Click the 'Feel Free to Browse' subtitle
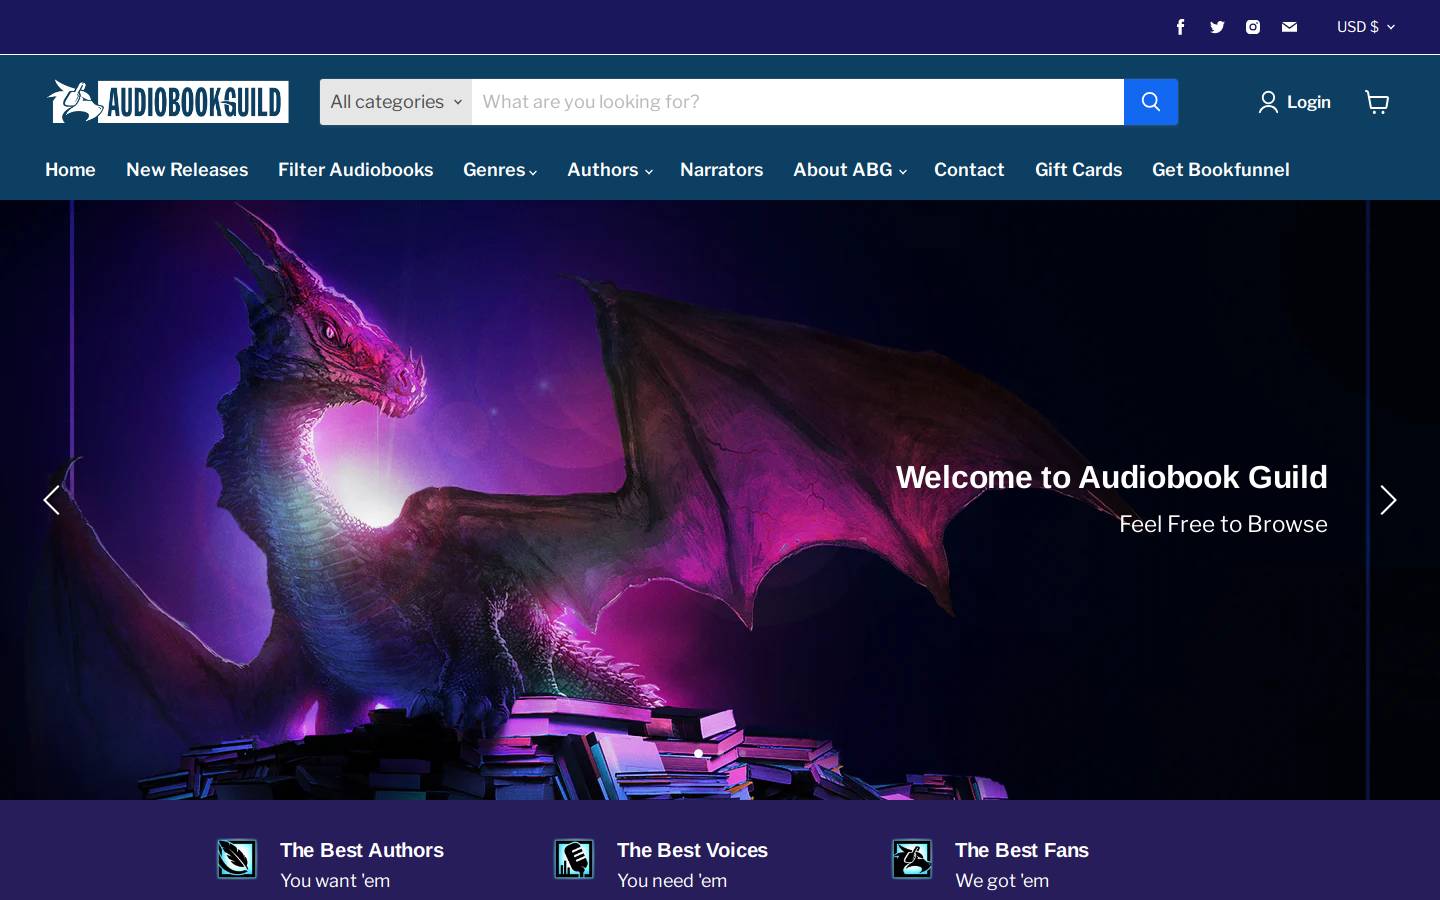This screenshot has width=1440, height=900. (x=1223, y=524)
